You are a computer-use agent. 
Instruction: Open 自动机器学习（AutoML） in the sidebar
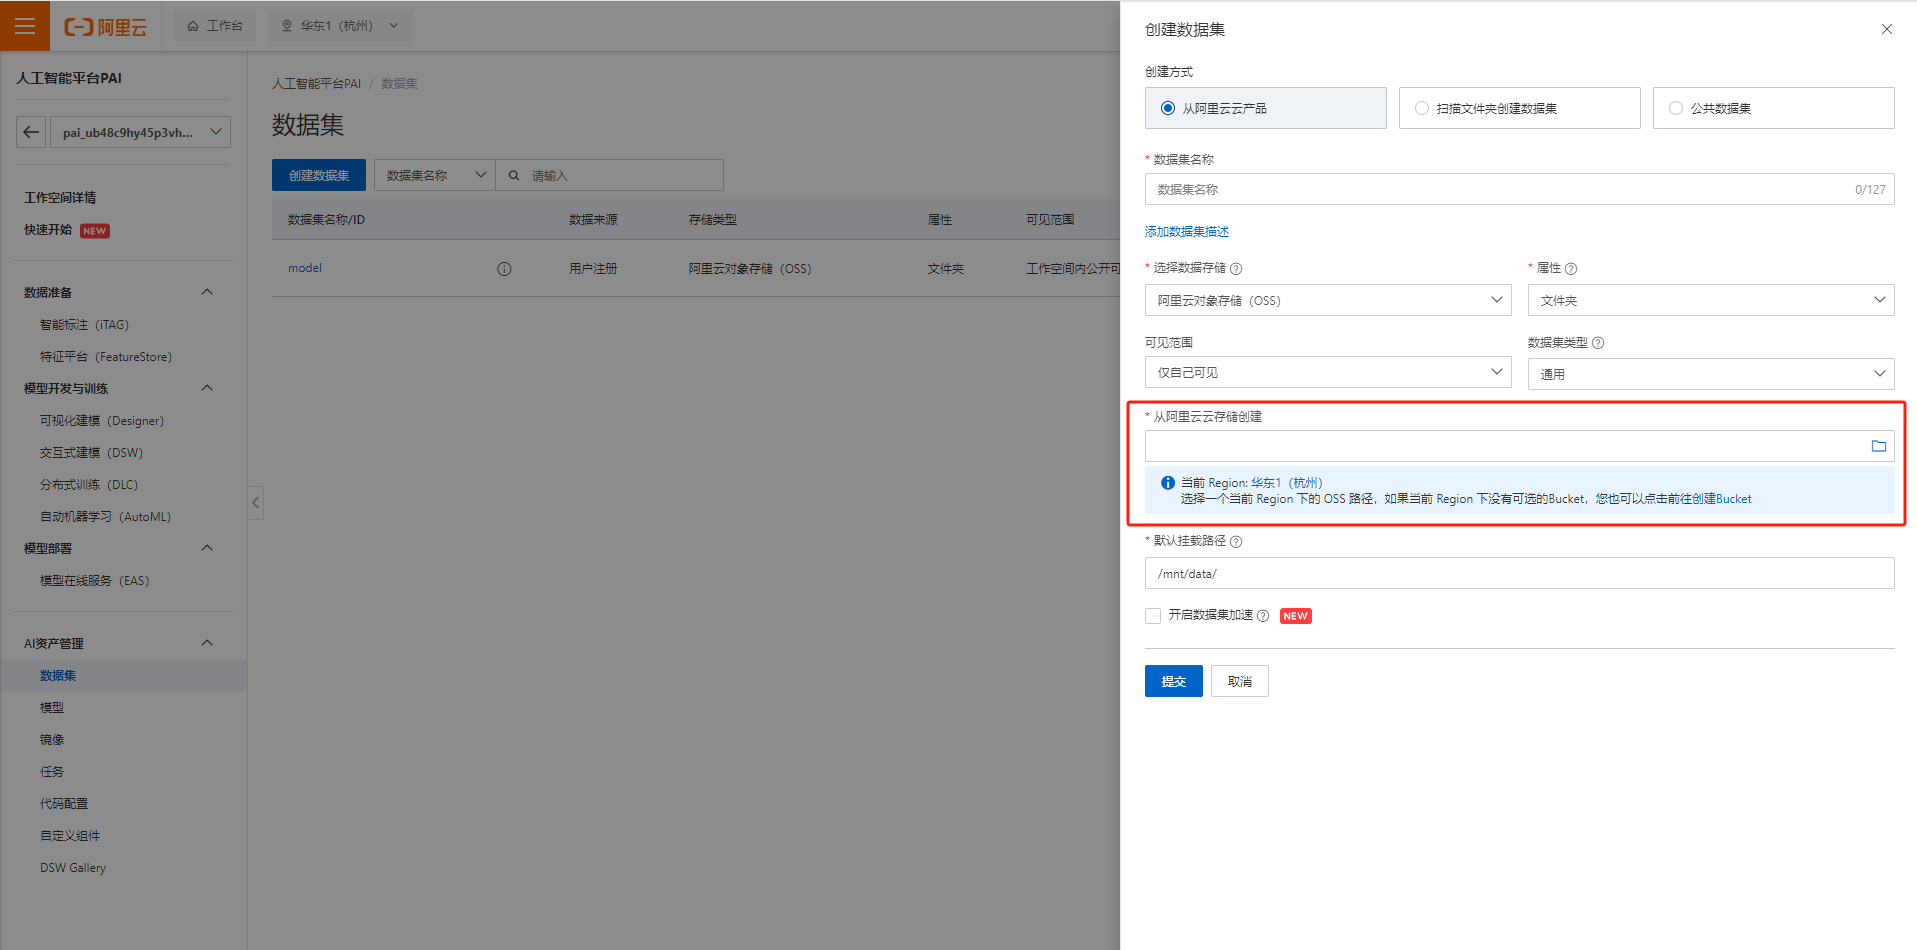point(106,517)
